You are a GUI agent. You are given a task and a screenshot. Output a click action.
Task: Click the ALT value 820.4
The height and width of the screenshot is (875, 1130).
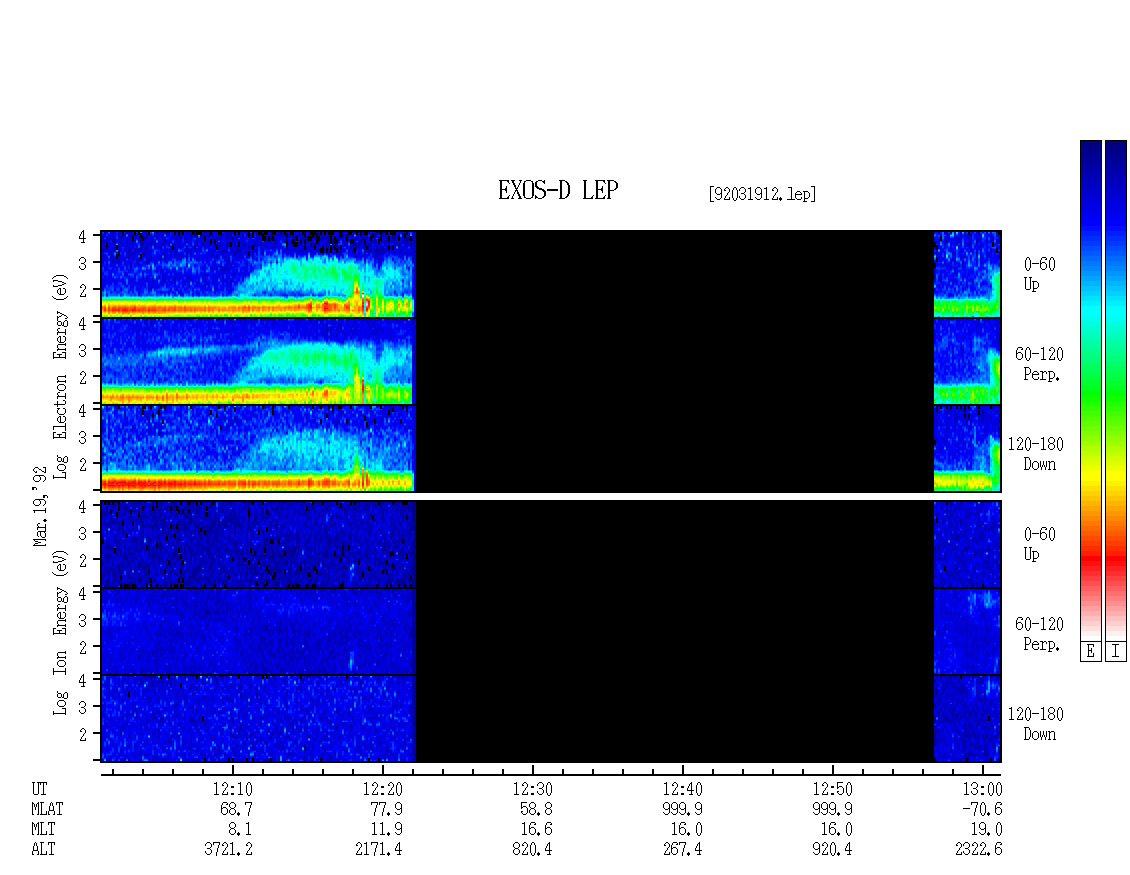click(x=532, y=850)
